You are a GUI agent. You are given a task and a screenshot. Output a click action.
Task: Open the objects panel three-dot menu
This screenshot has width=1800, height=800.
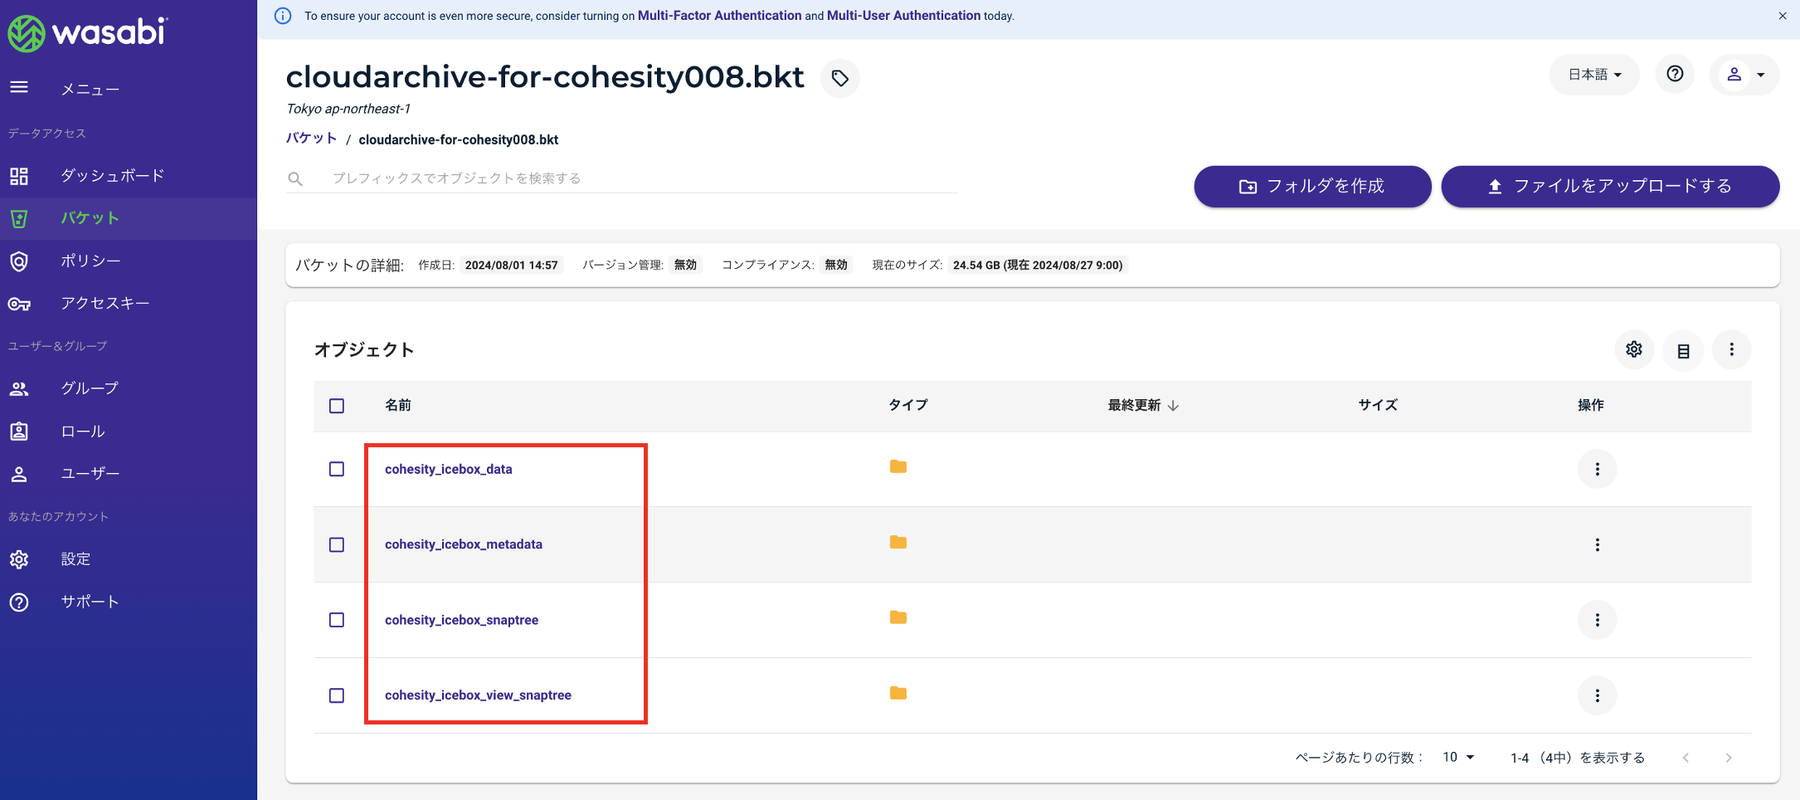(x=1732, y=349)
